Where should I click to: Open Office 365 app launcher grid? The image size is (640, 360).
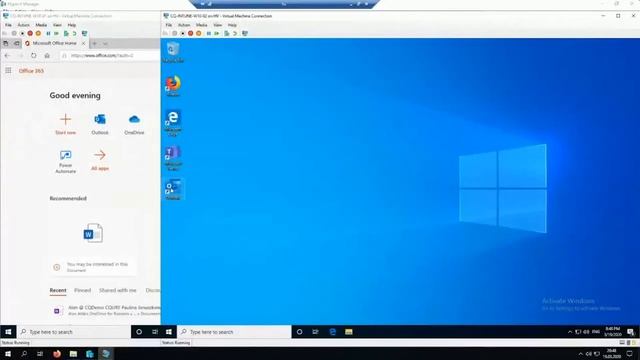(x=8, y=71)
